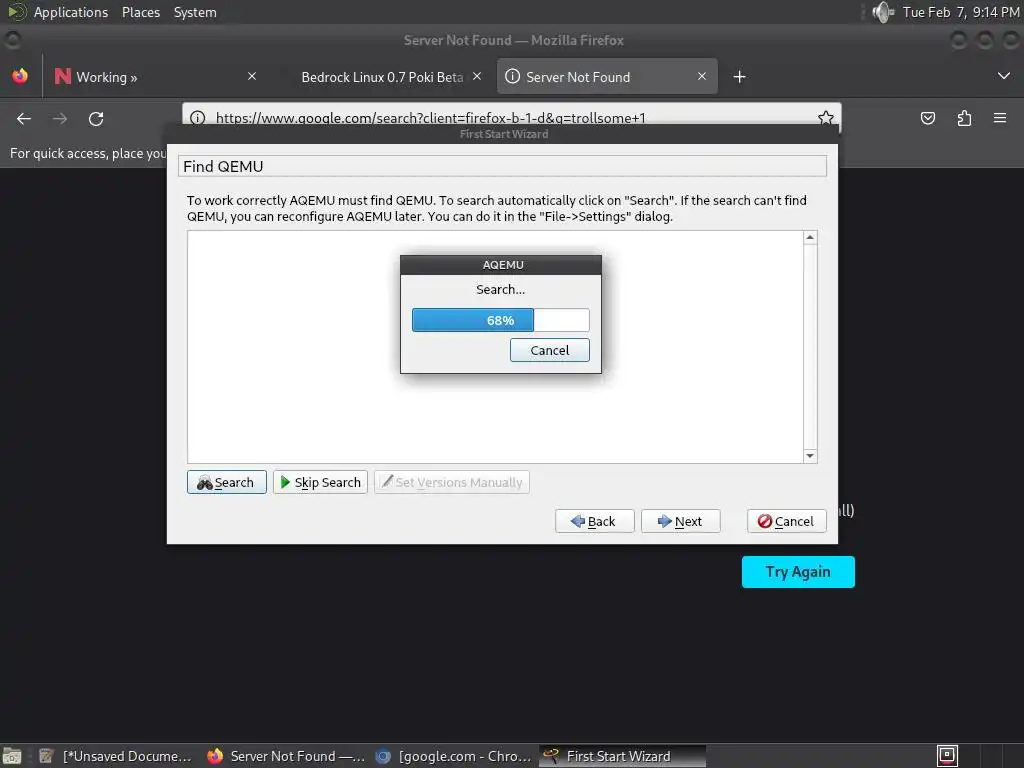Open the Places menu
This screenshot has width=1024, height=768.
click(141, 12)
